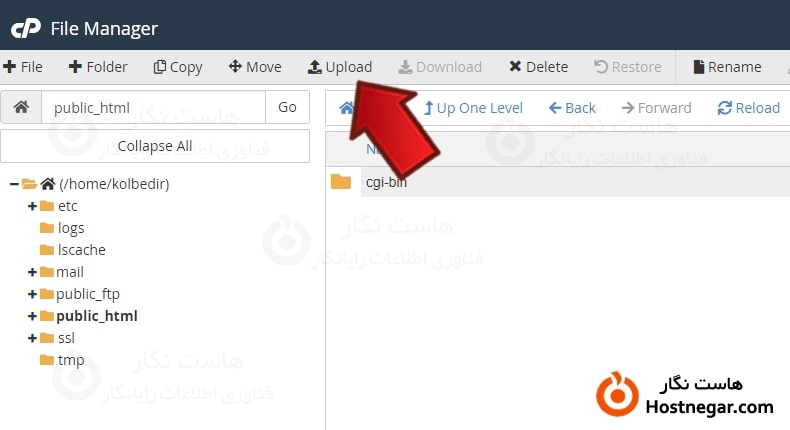Image resolution: width=790 pixels, height=430 pixels.
Task: Go up one level
Action: [x=473, y=108]
